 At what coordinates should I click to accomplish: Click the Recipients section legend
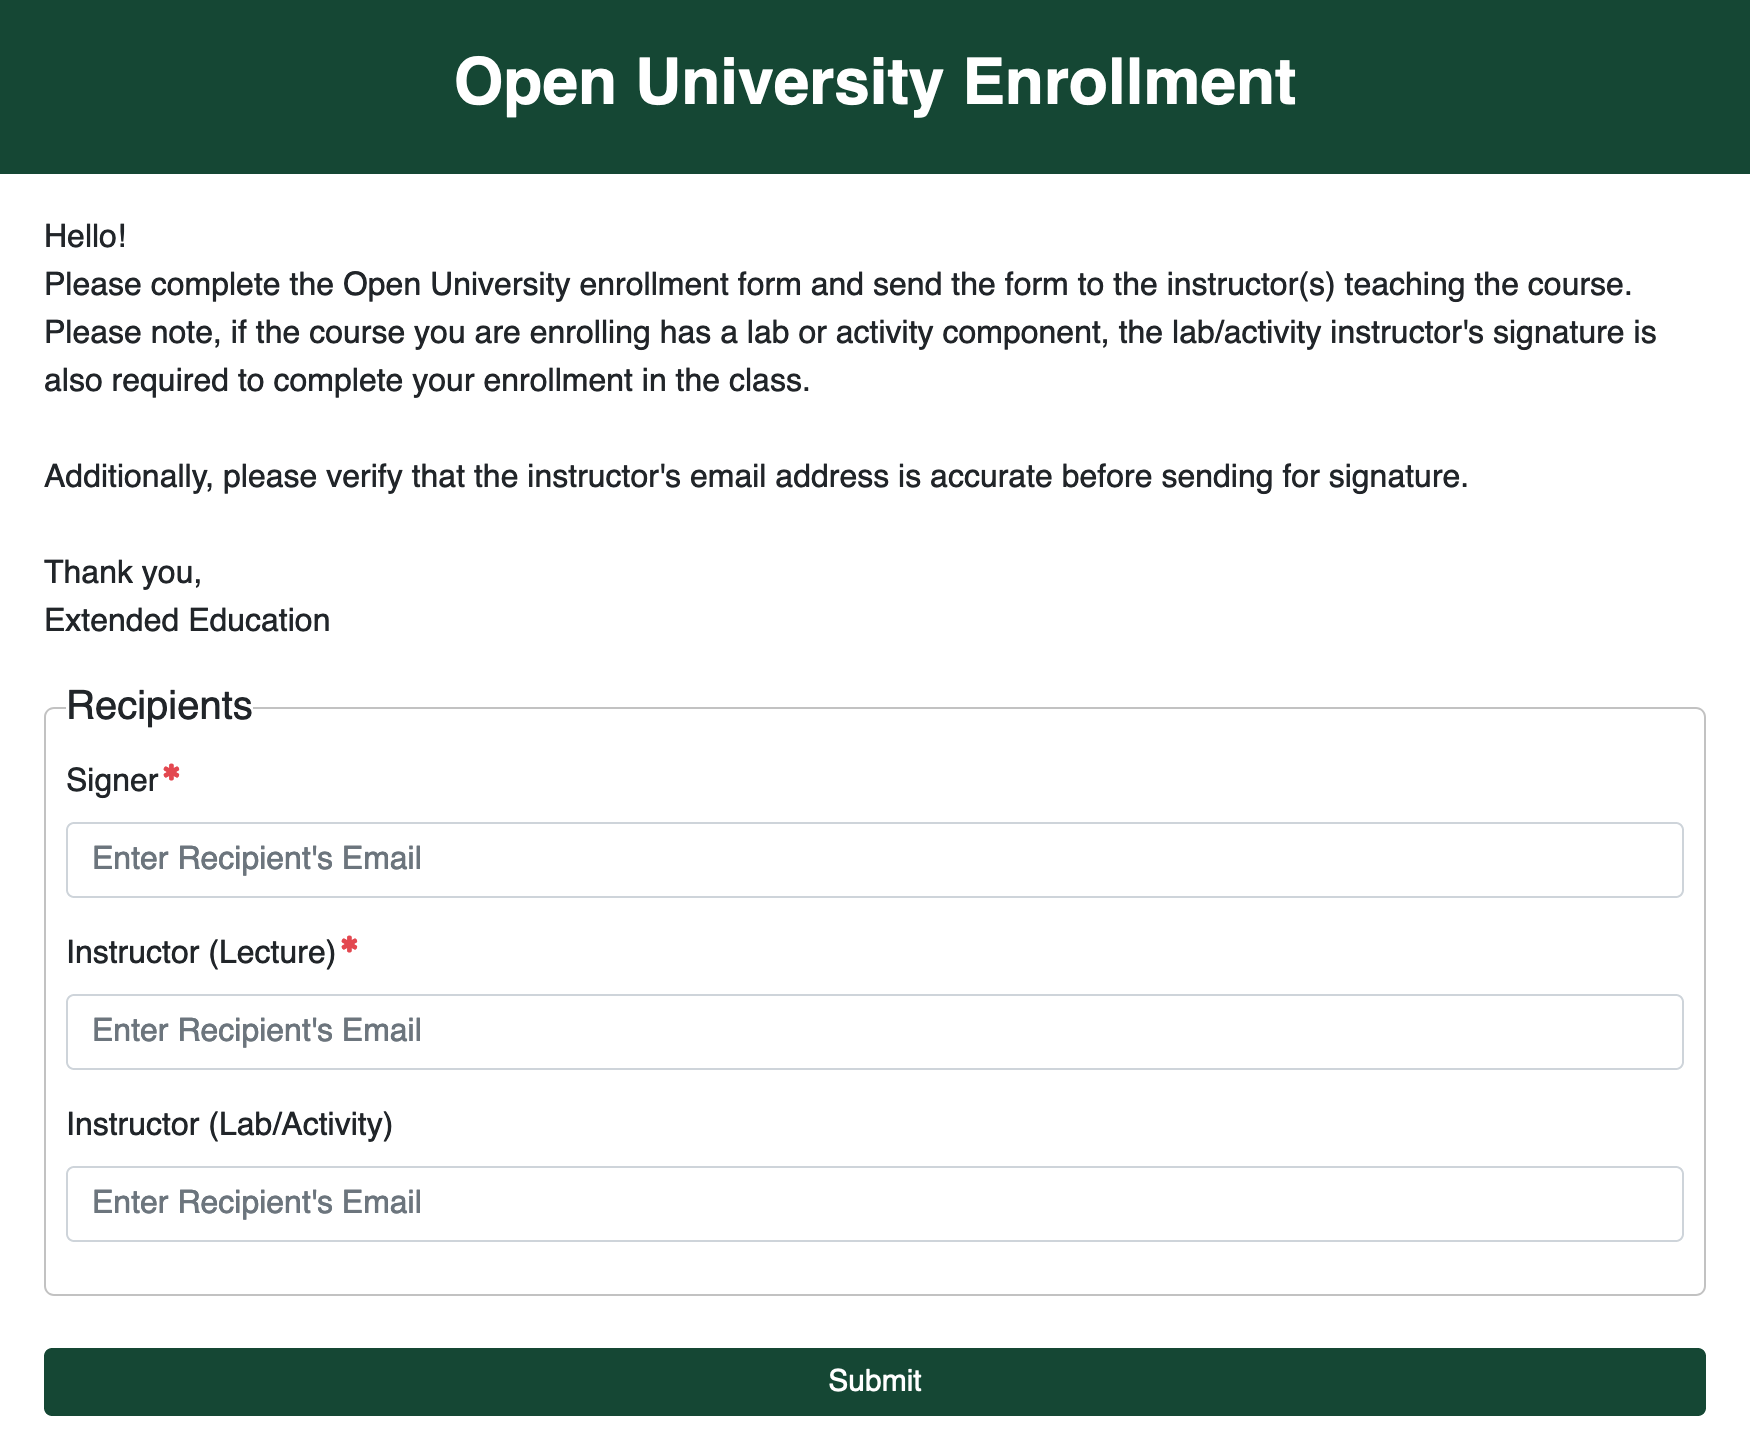(x=159, y=705)
